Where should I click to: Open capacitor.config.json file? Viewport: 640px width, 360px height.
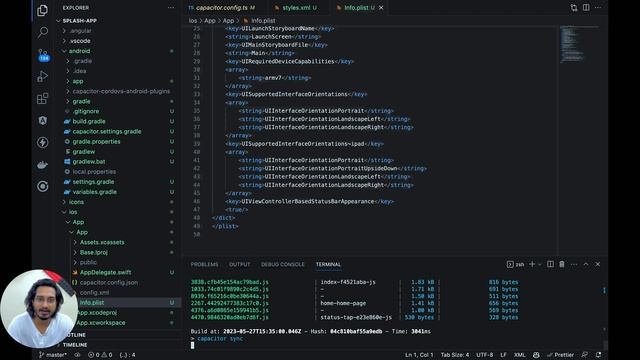click(x=109, y=282)
